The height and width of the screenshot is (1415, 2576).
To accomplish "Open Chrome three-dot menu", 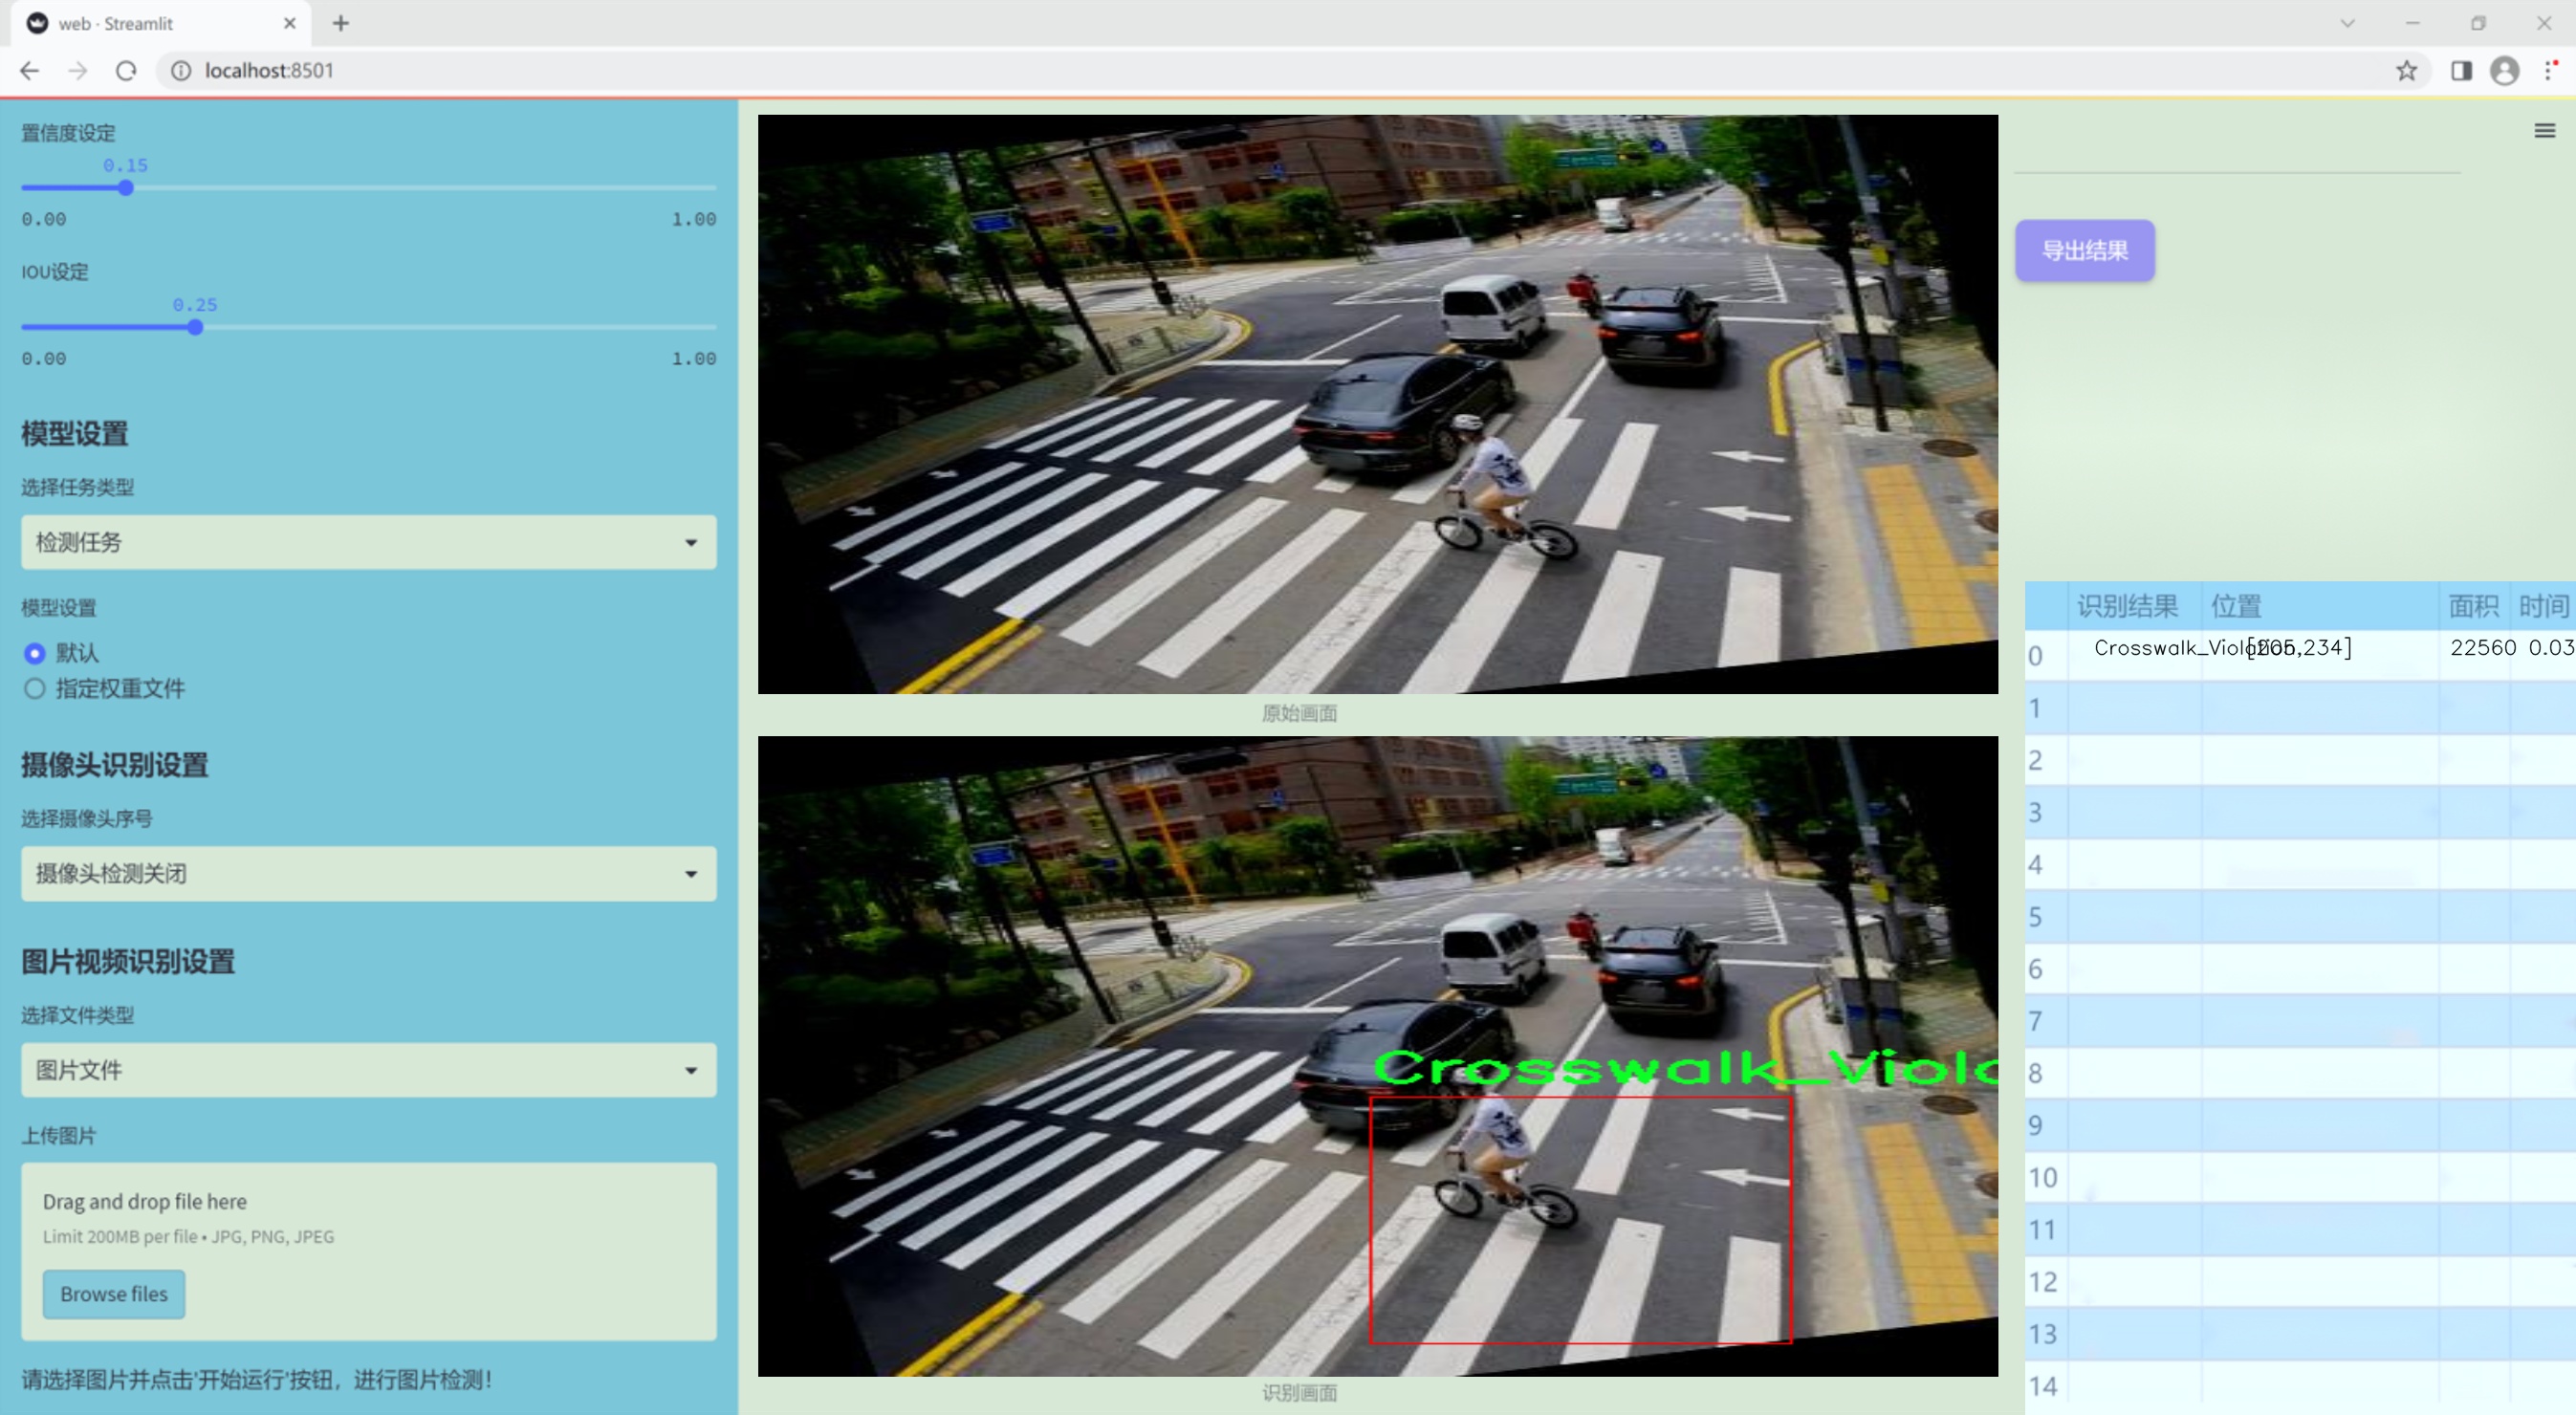I will pos(2549,71).
